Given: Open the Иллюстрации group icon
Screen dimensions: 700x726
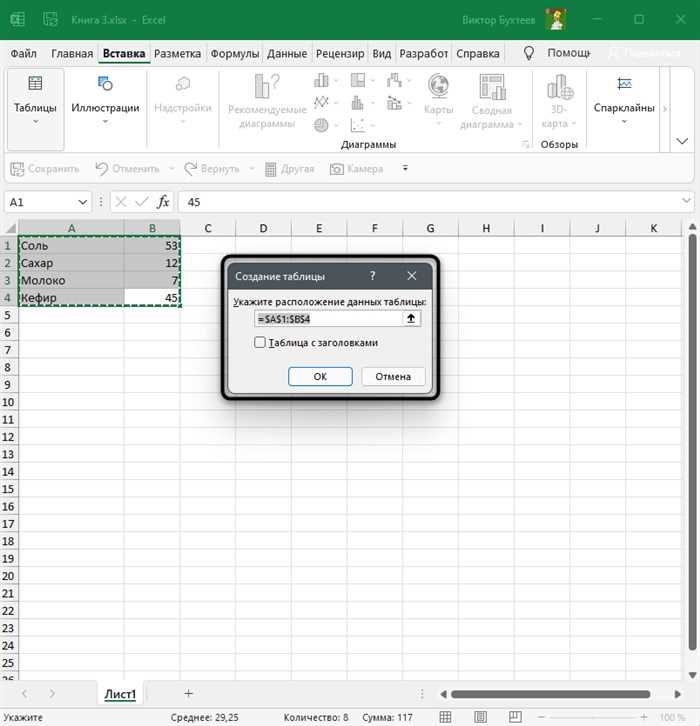Looking at the screenshot, I should (x=105, y=84).
